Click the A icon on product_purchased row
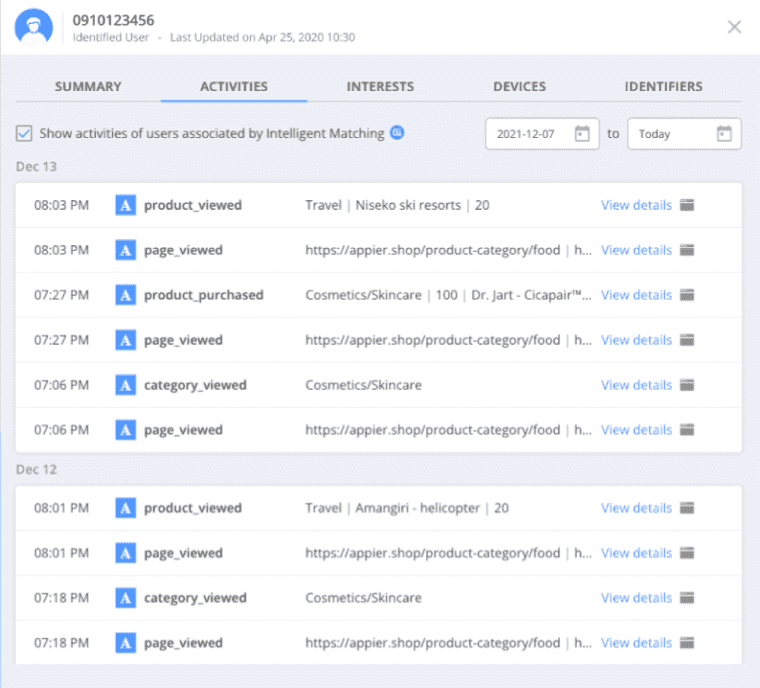760x688 pixels. click(126, 295)
